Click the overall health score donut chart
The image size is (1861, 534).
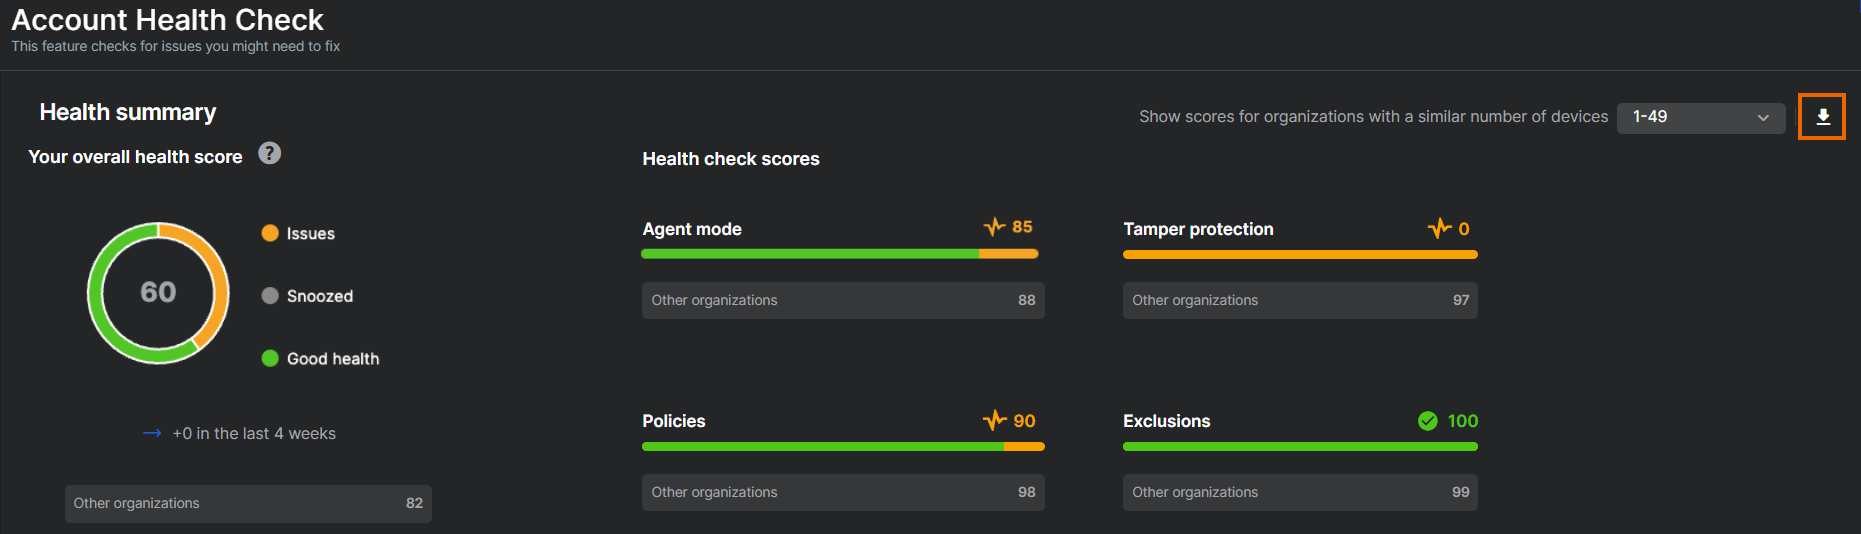pyautogui.click(x=158, y=293)
